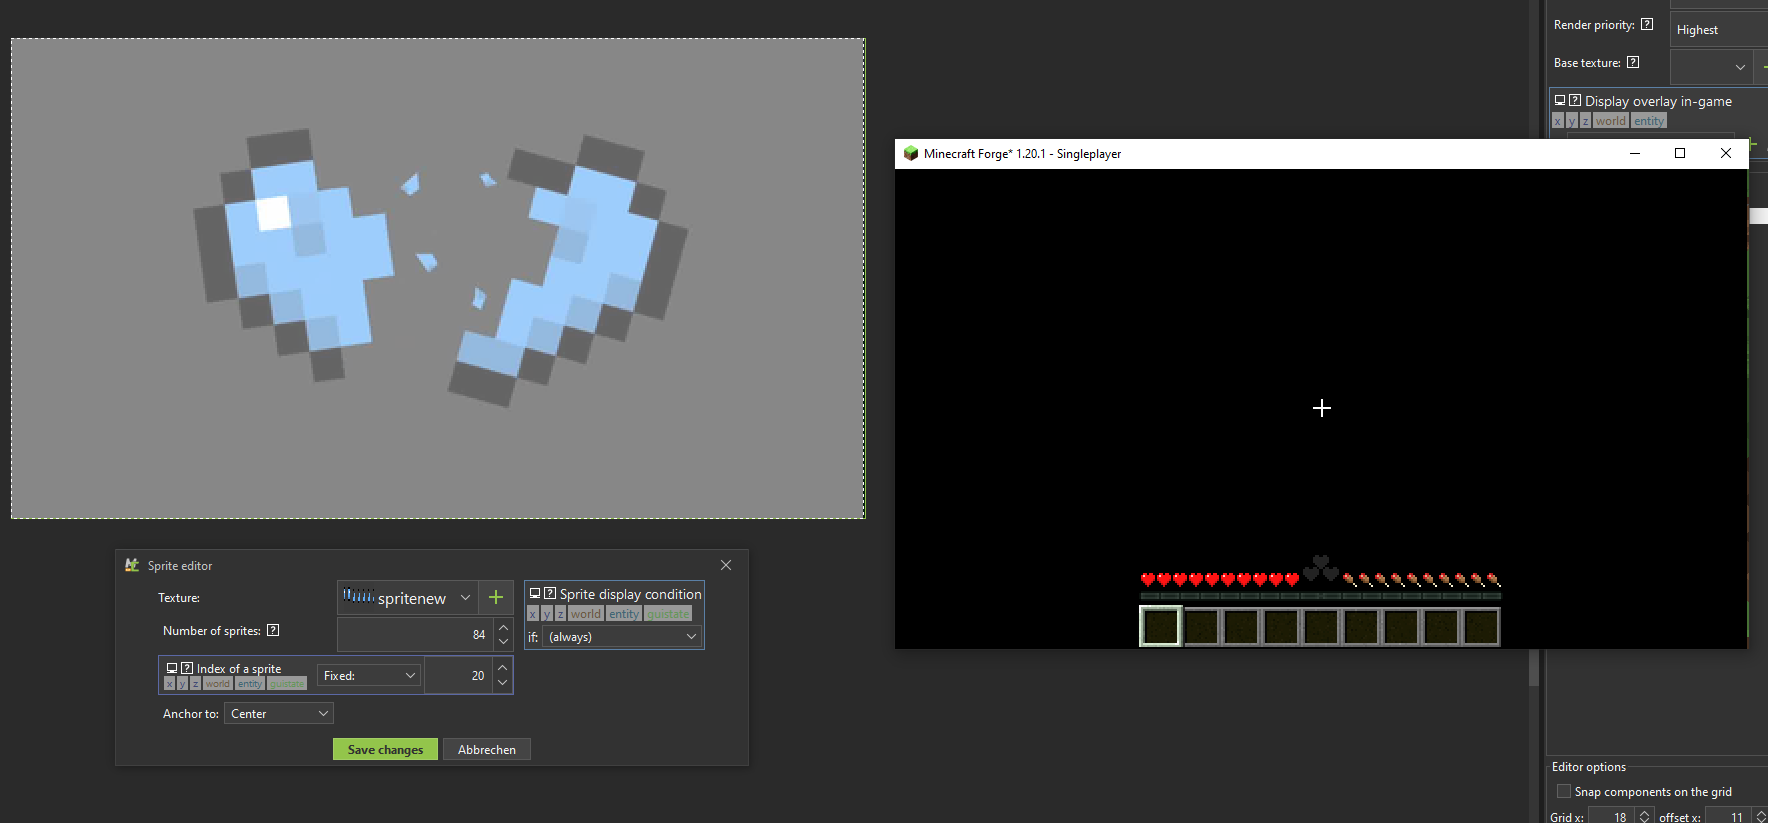This screenshot has width=1768, height=823.
Task: Click the Abbrechen button
Action: (x=487, y=749)
